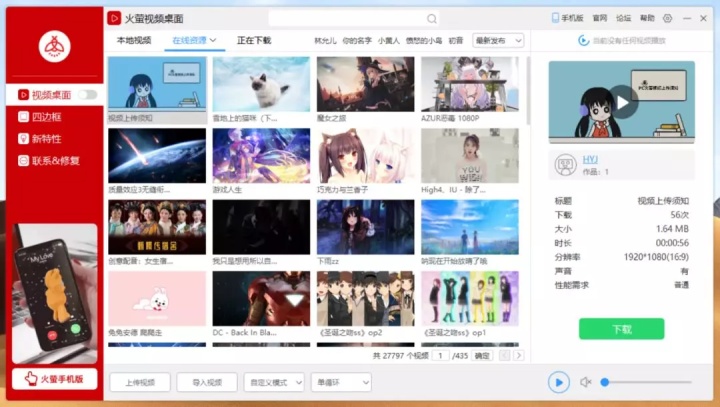Image resolution: width=720 pixels, height=407 pixels.
Task: Mute with the speaker icon
Action: coord(585,382)
